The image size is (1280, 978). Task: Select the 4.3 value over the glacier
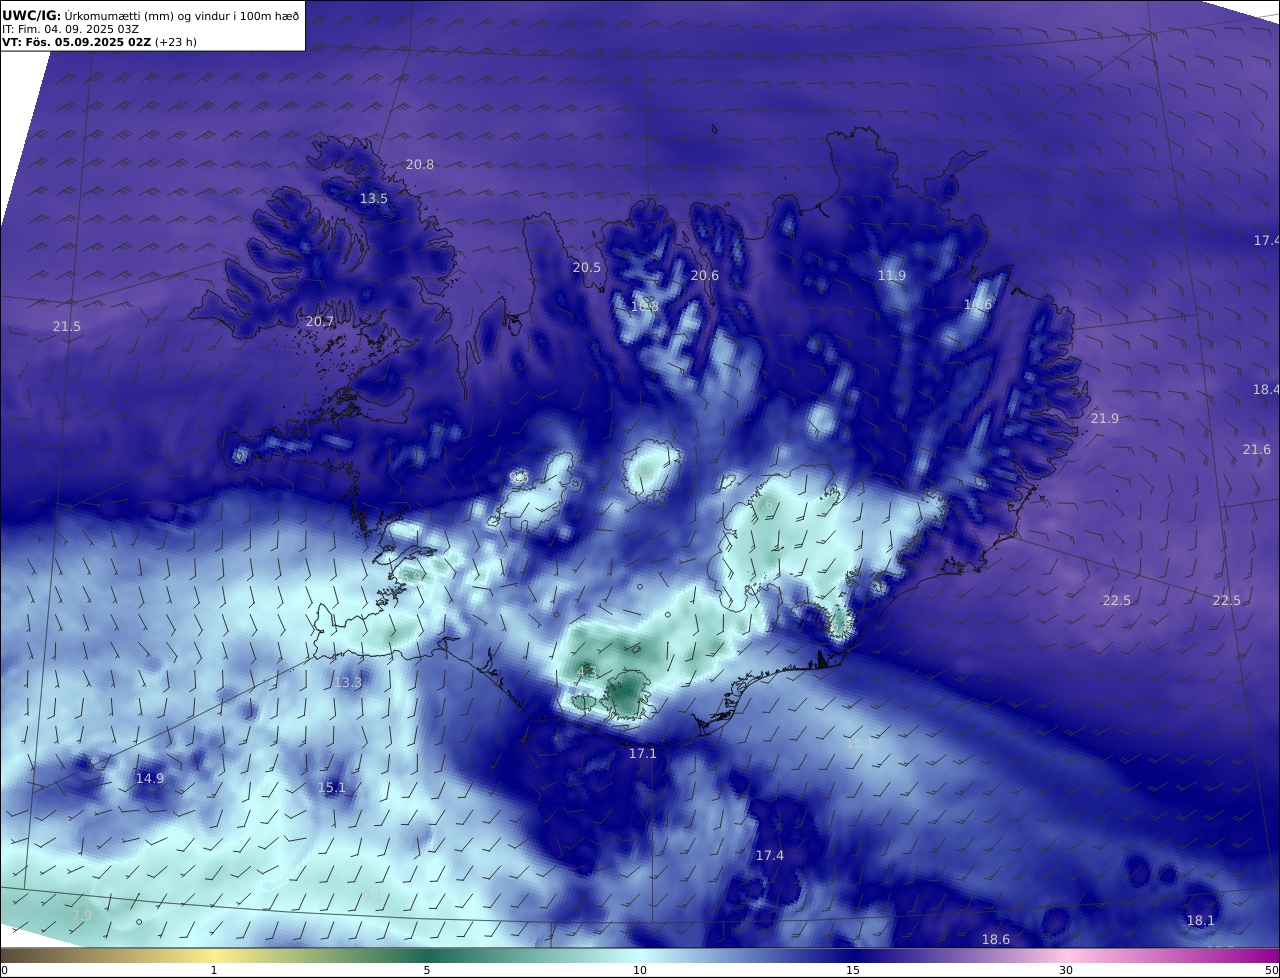[588, 671]
